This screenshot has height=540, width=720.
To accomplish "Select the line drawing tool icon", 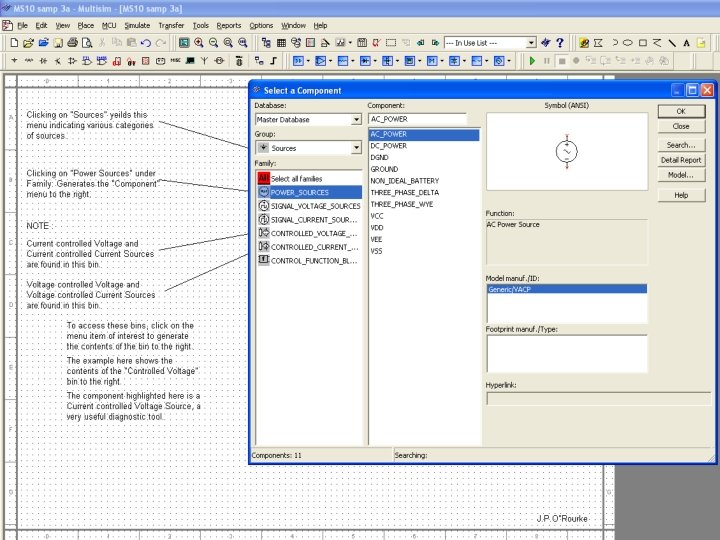I will [x=672, y=43].
